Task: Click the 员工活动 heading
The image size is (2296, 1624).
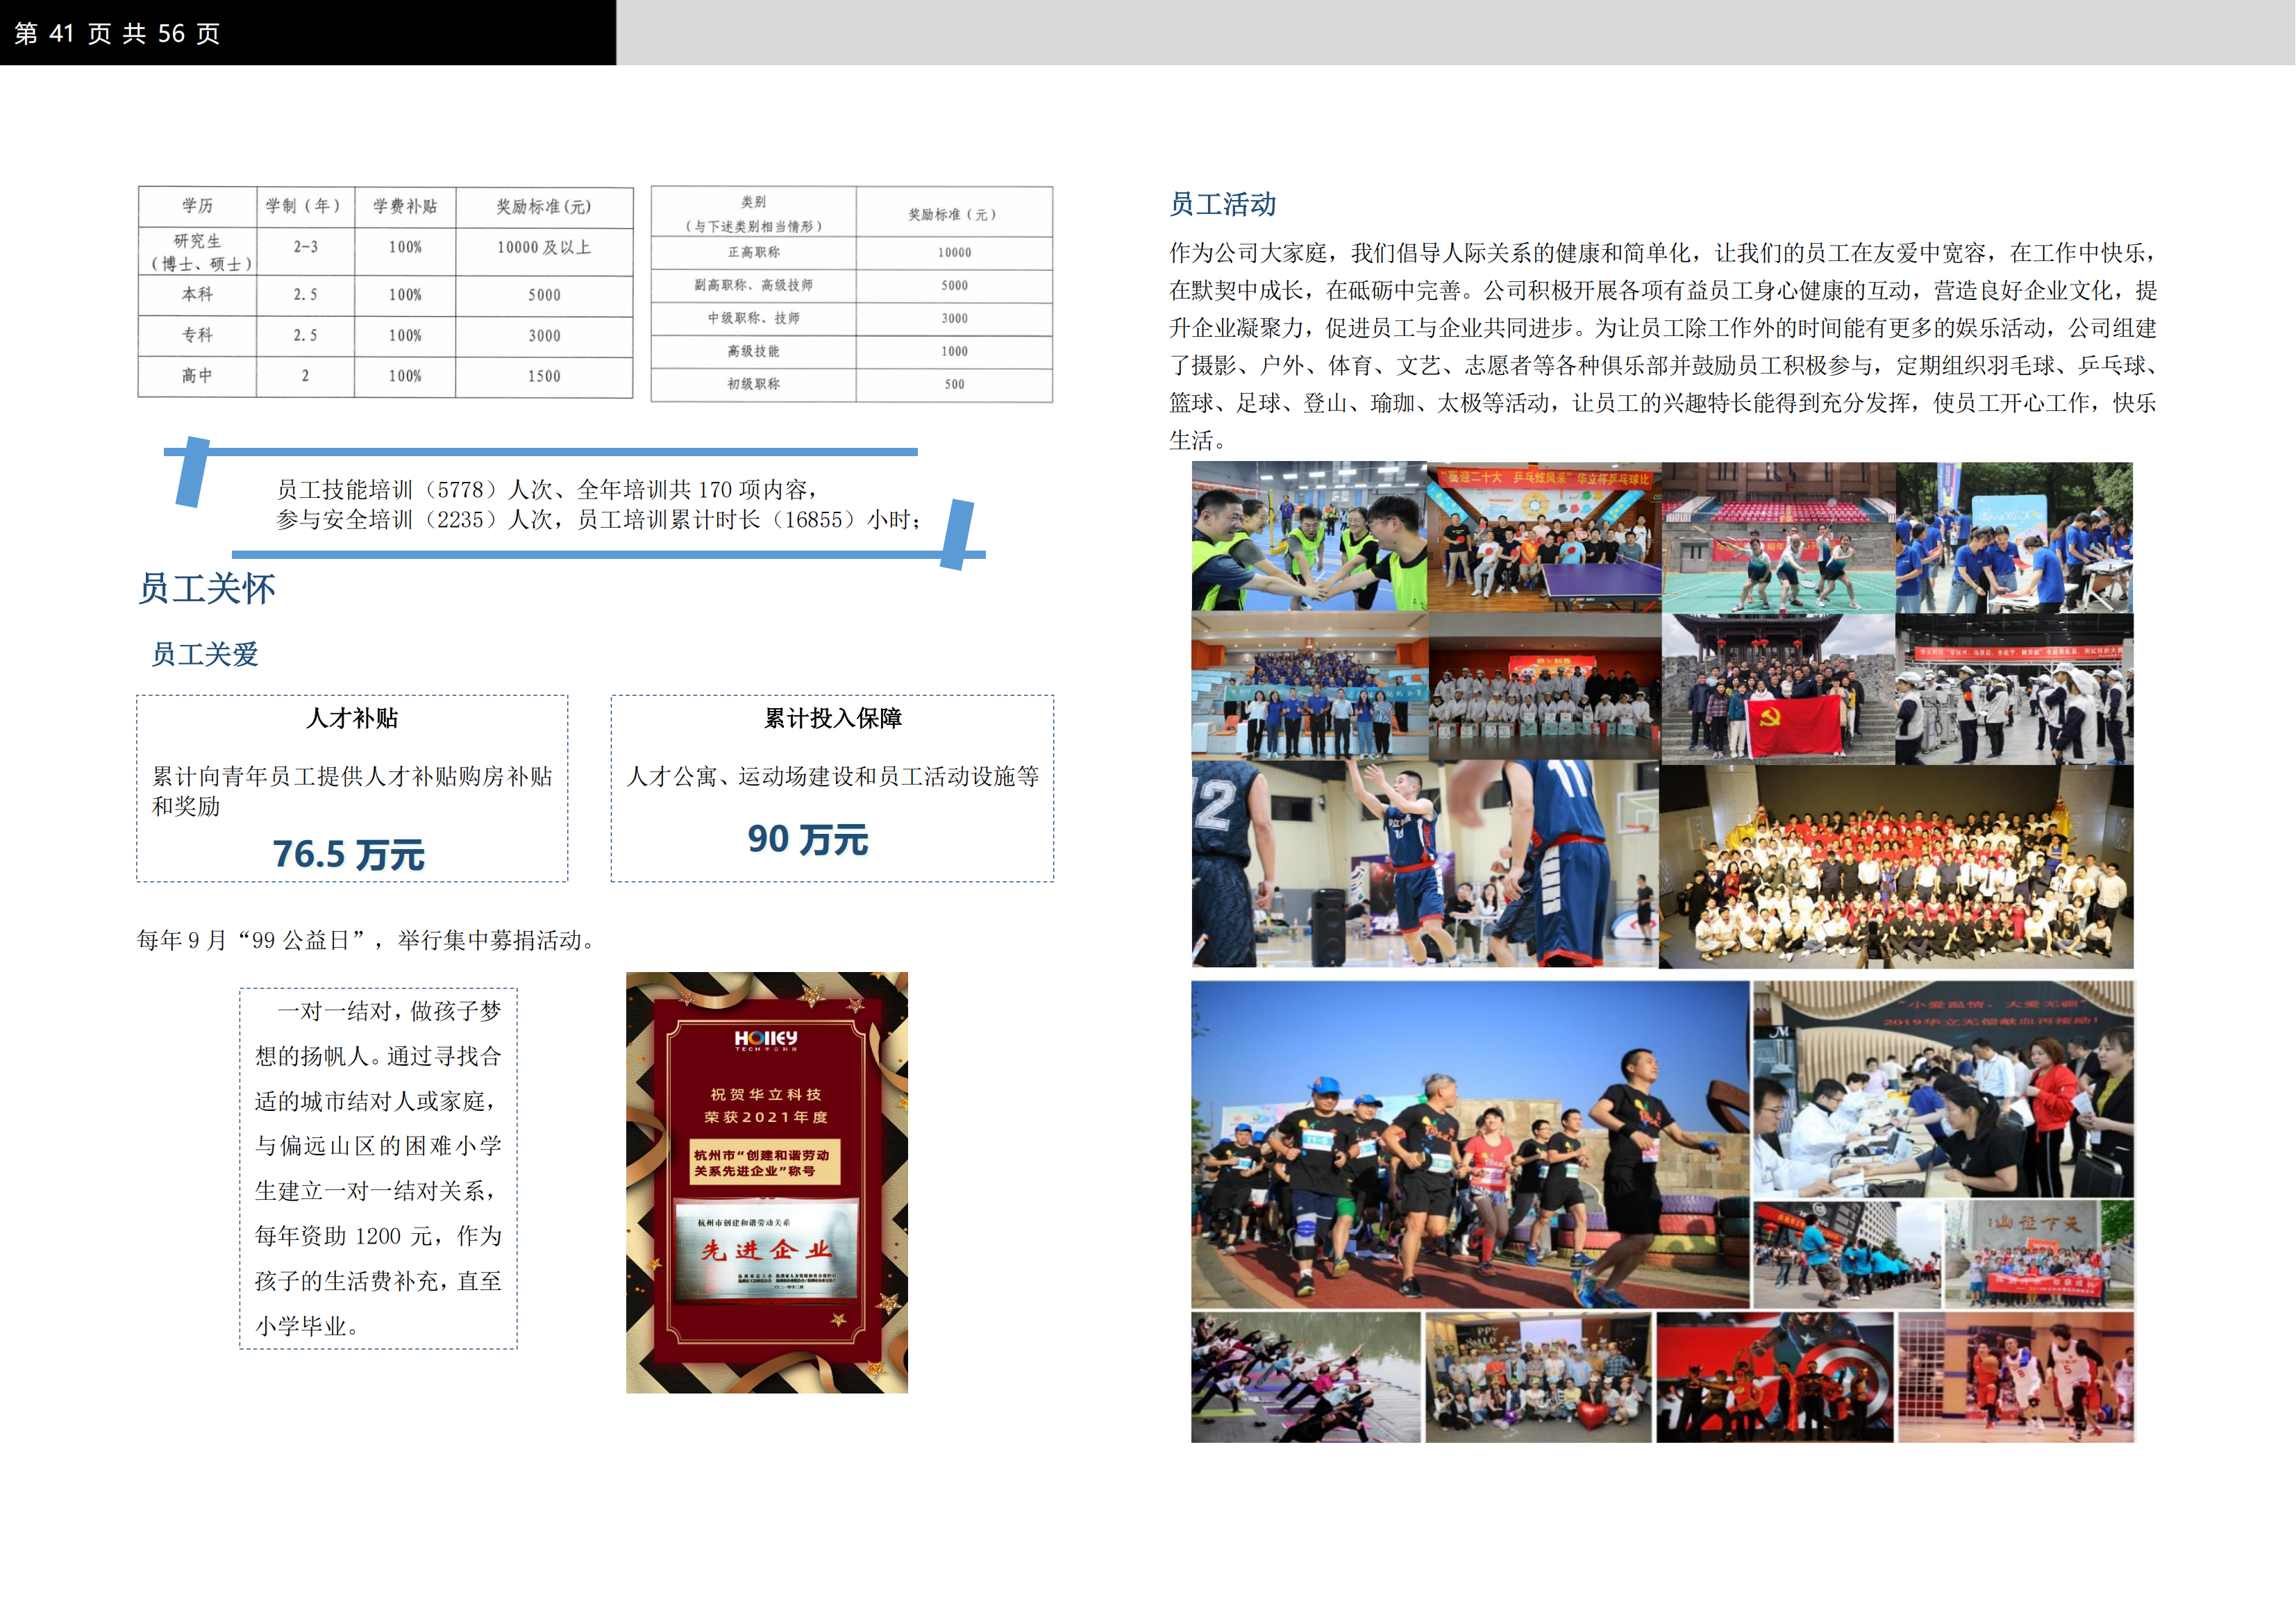Action: (1222, 204)
